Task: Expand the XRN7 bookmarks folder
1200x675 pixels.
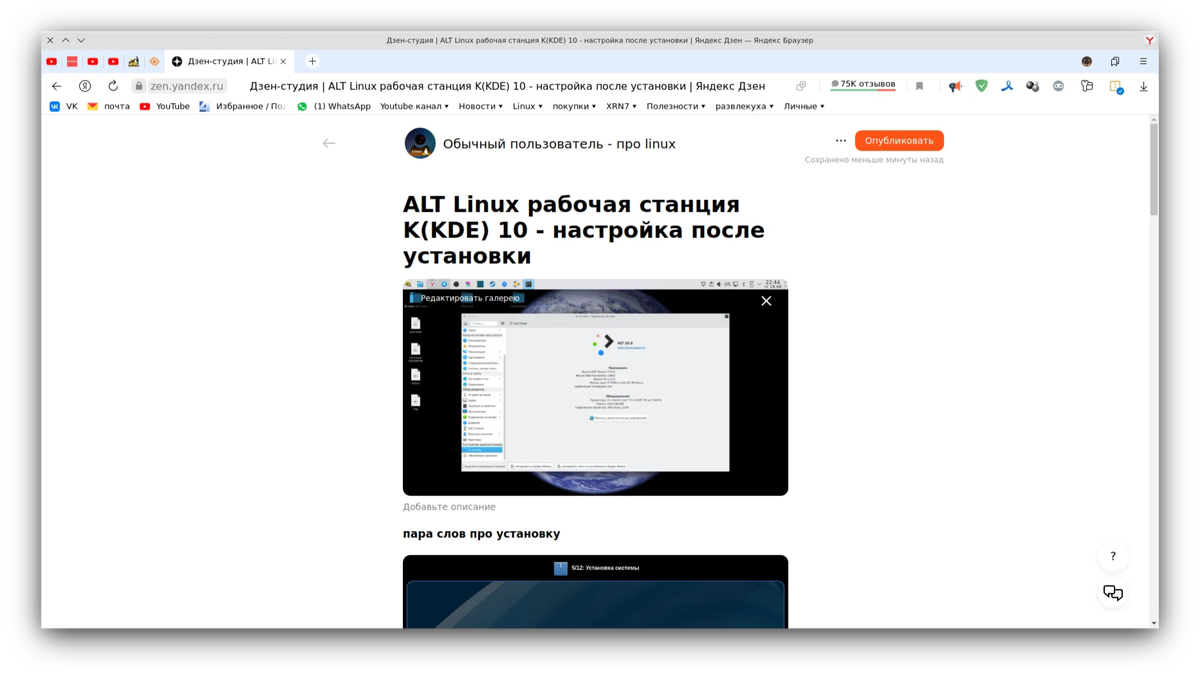Action: click(621, 106)
